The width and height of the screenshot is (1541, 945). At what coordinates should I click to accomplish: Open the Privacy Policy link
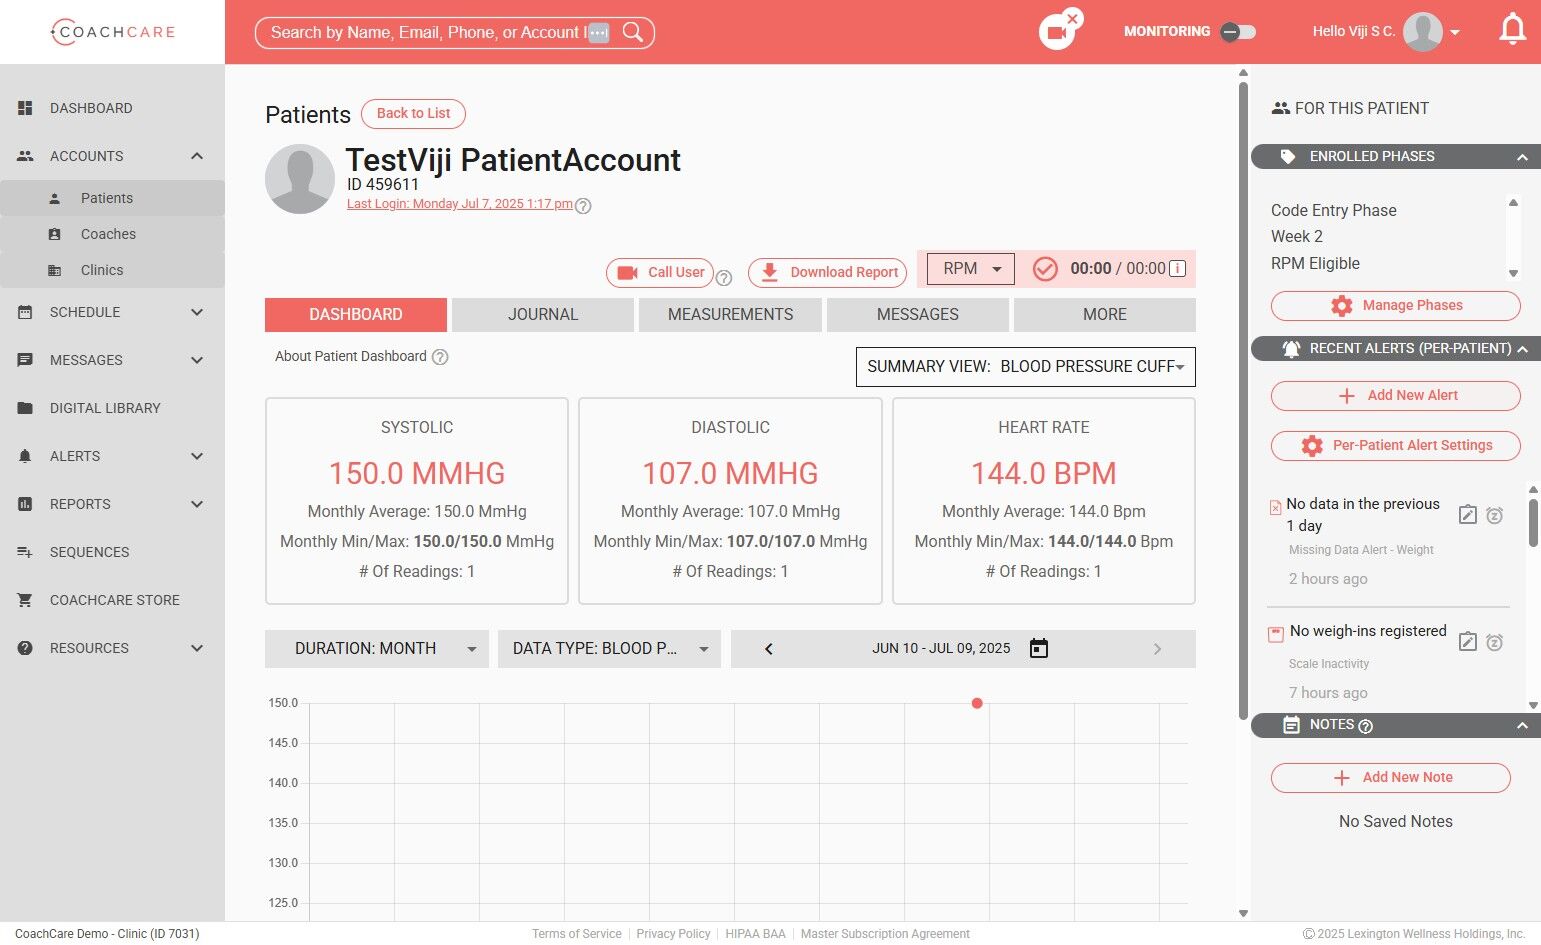pos(673,934)
